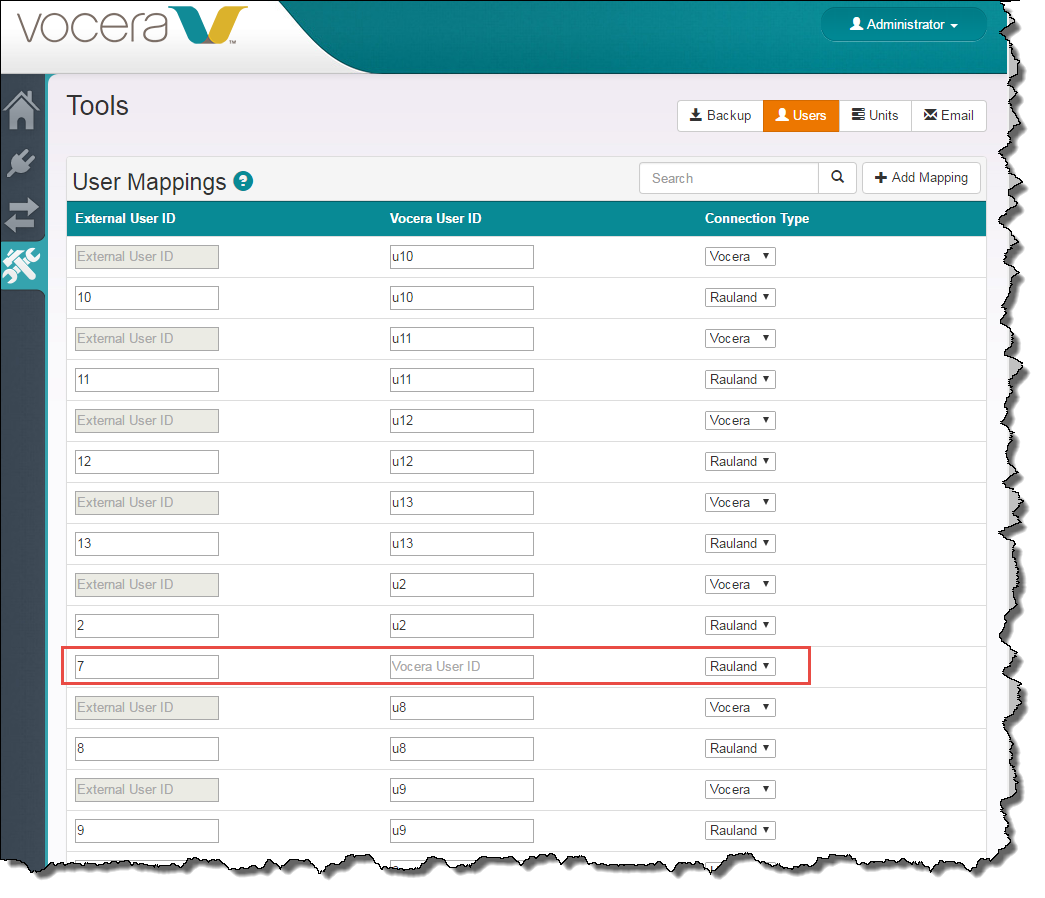The width and height of the screenshot is (1045, 898).
Task: Open Rauland dropdown for external ID 13
Action: (x=740, y=543)
